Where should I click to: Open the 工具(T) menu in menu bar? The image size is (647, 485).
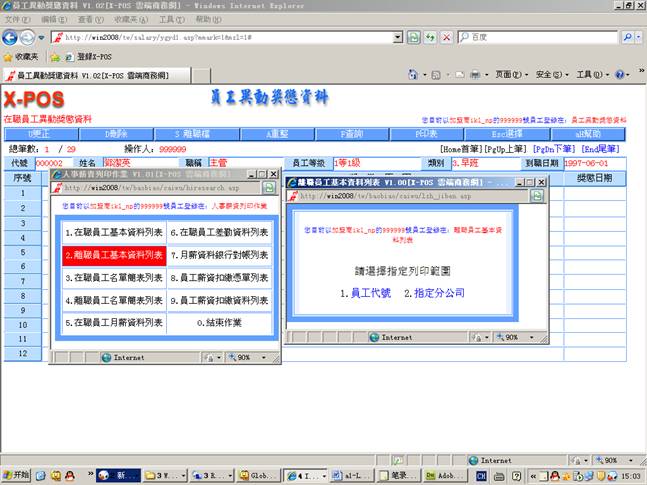tap(172, 19)
